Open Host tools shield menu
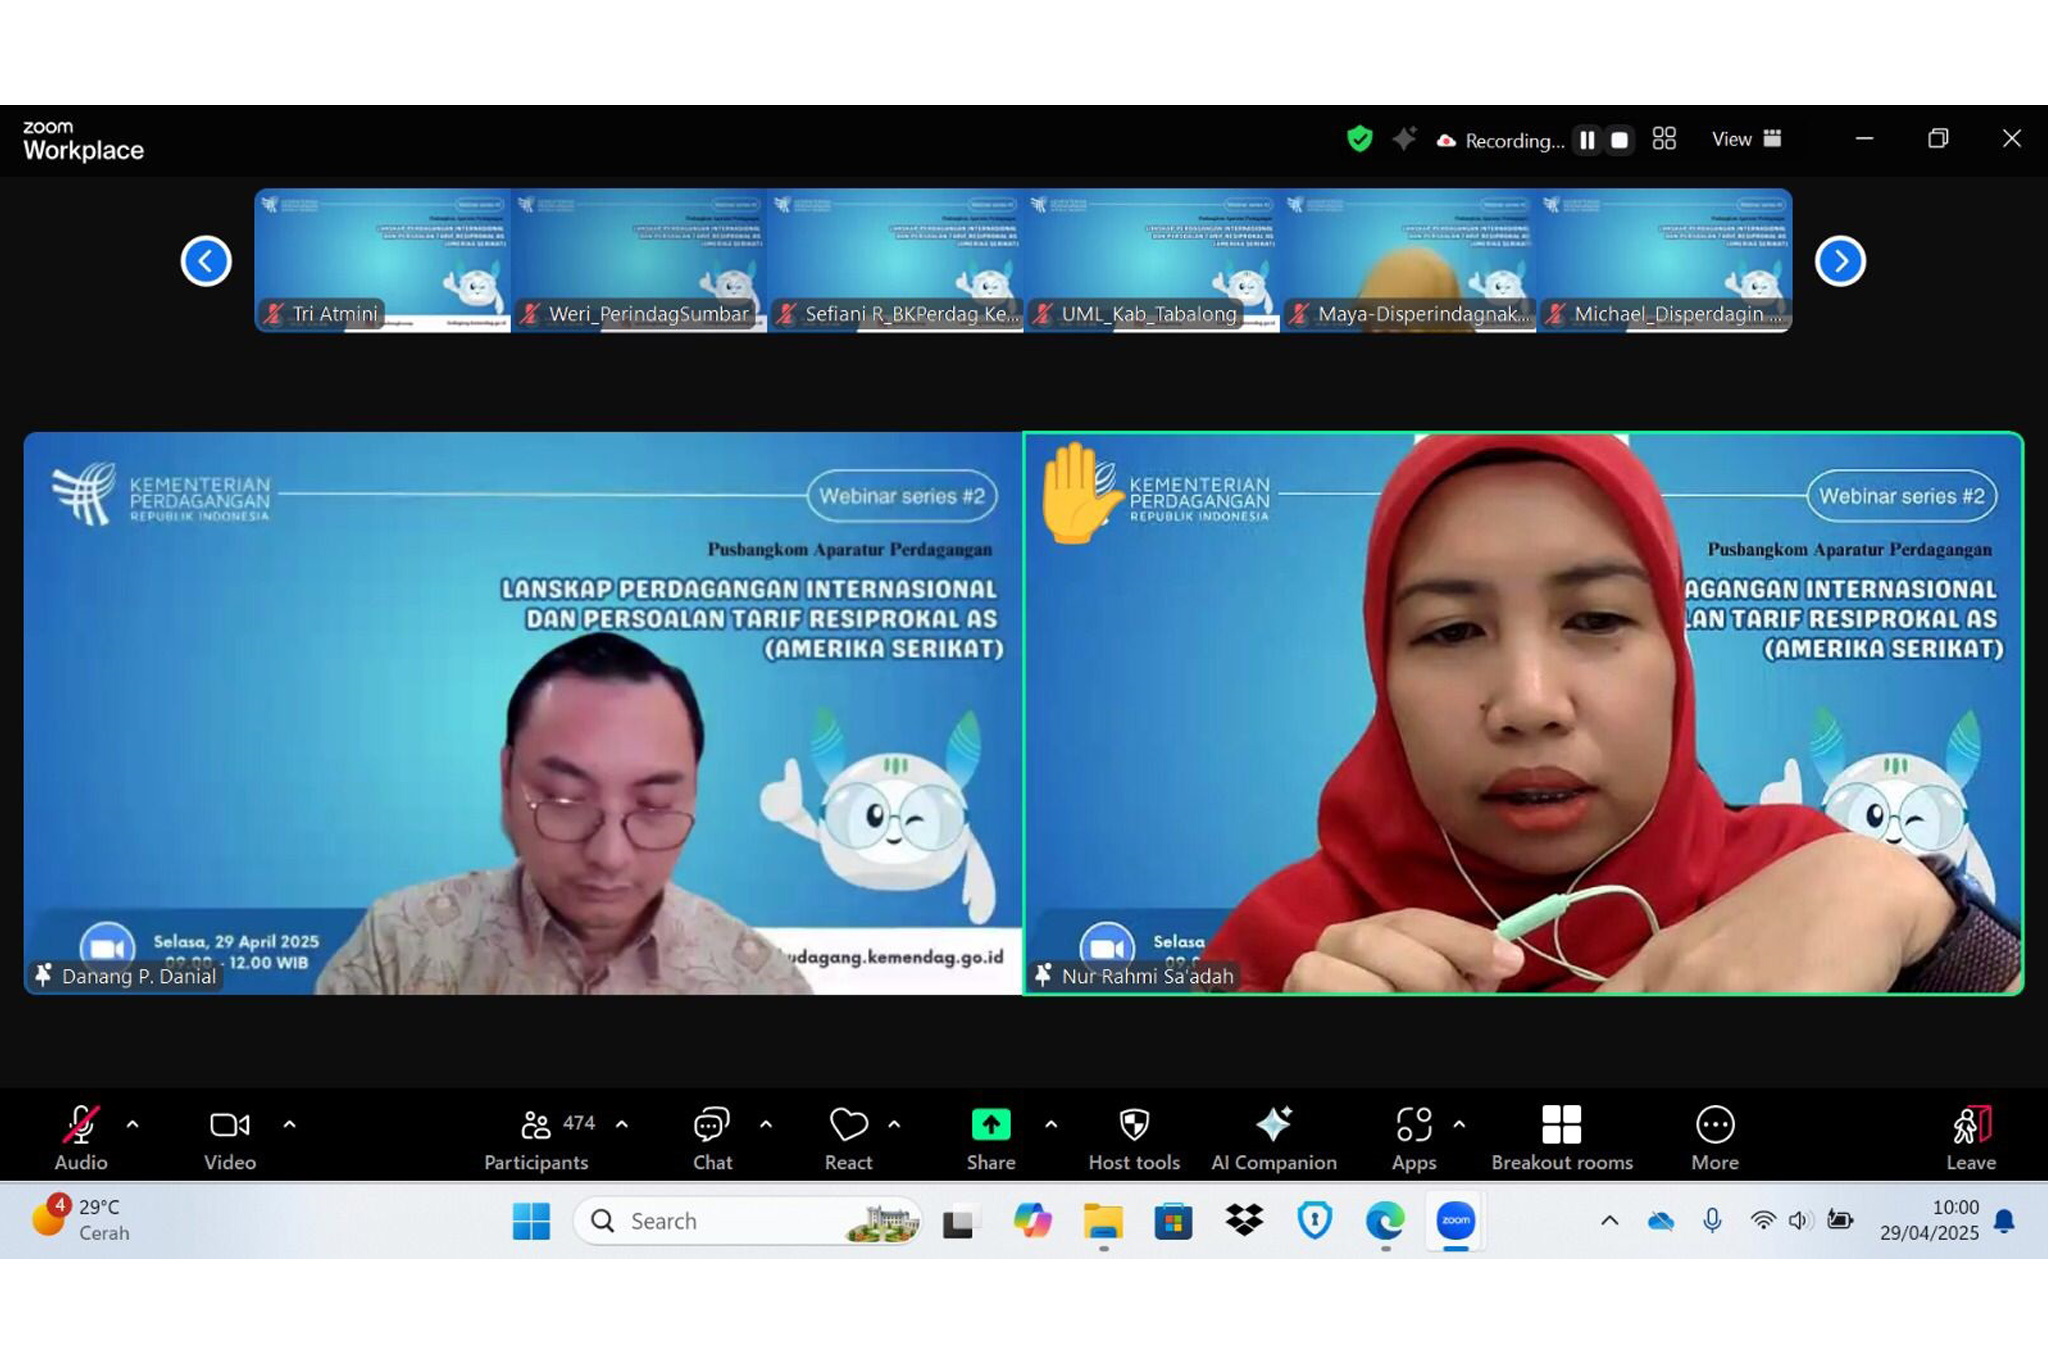 1134,1136
